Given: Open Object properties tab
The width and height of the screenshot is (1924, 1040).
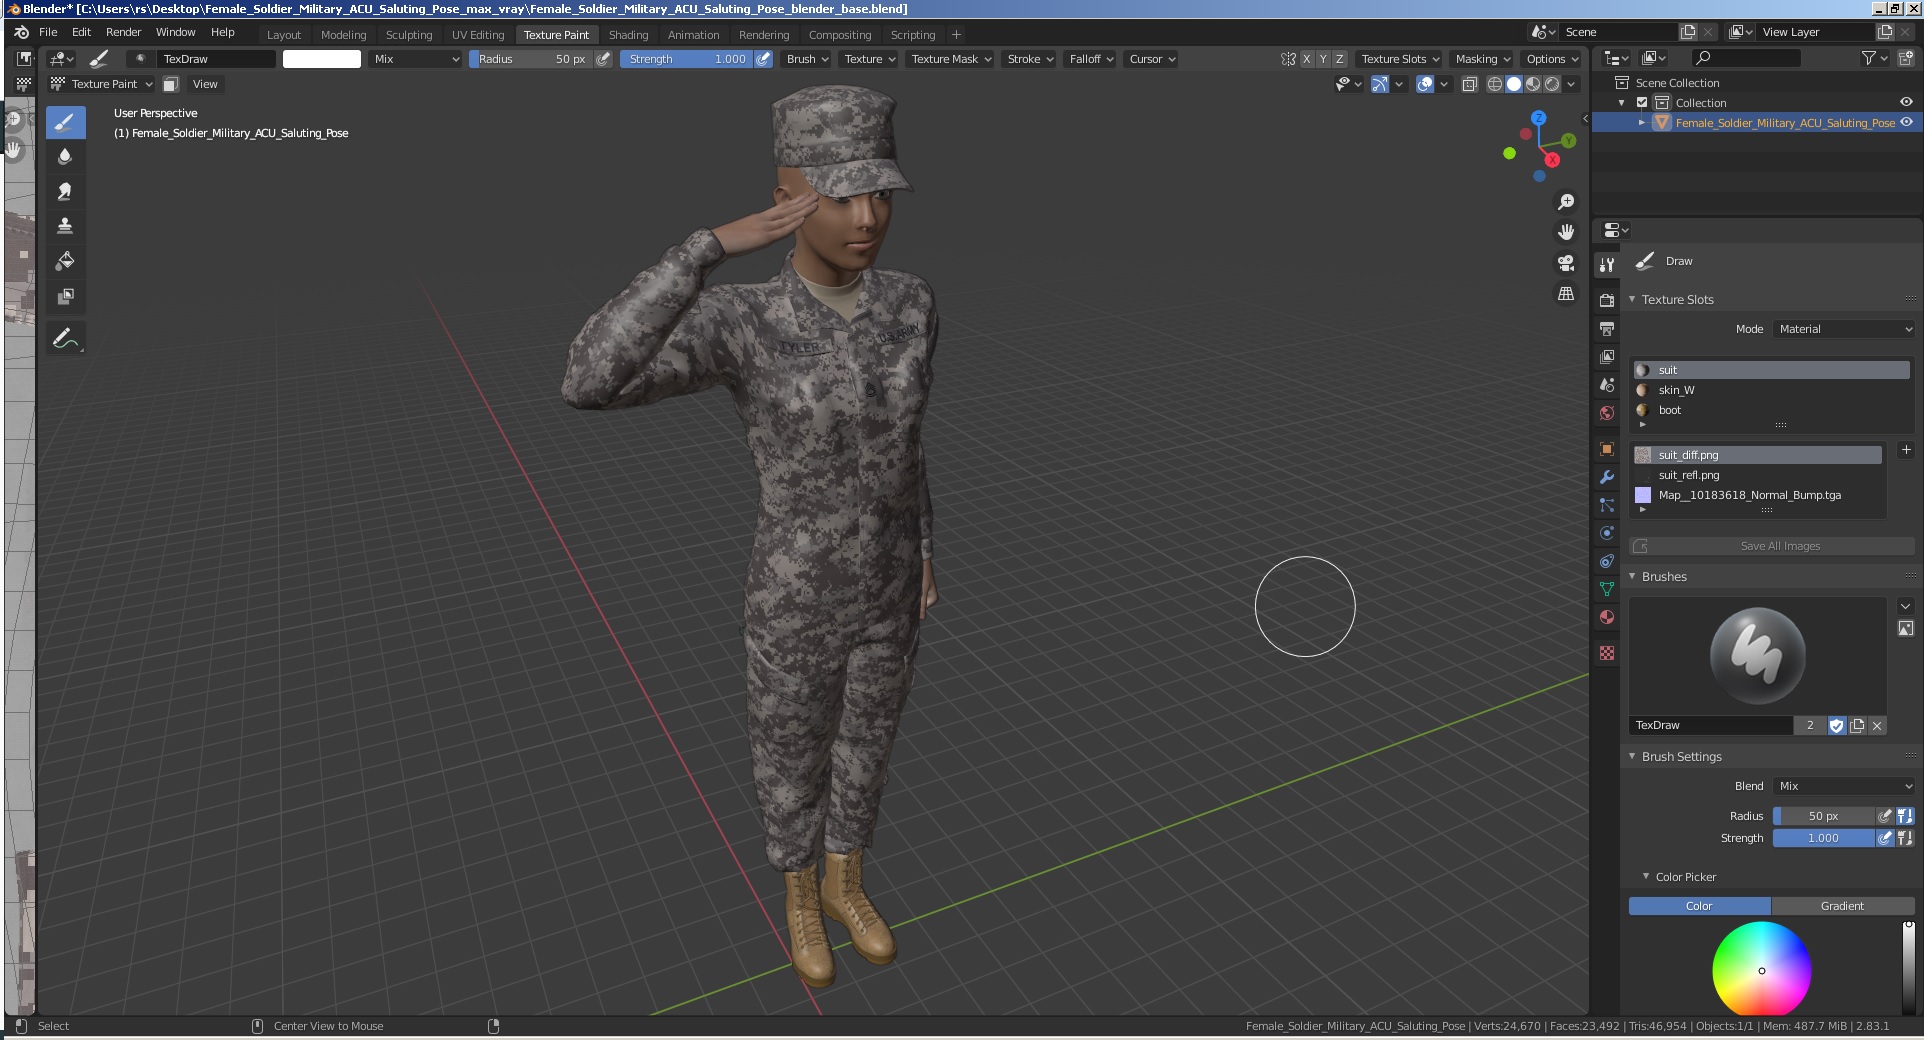Looking at the screenshot, I should [x=1607, y=449].
